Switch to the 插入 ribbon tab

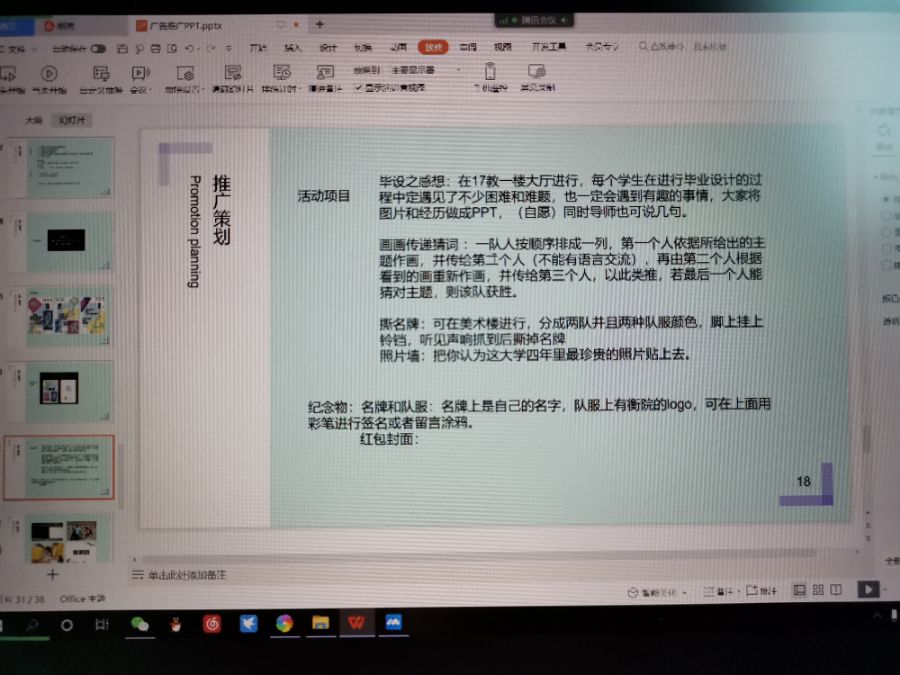(x=292, y=47)
